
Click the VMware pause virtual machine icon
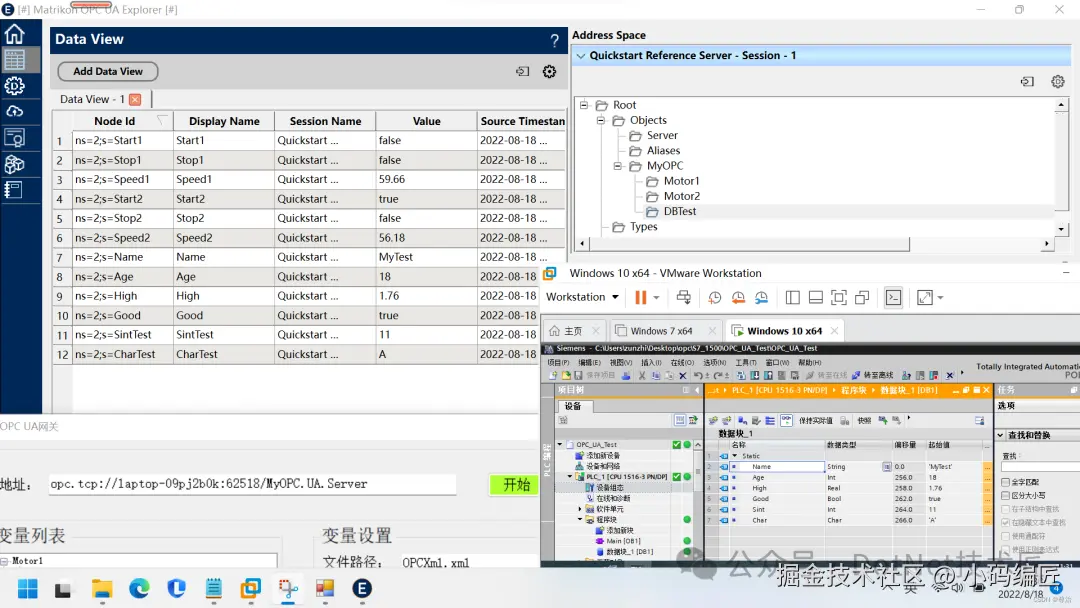[x=641, y=297]
